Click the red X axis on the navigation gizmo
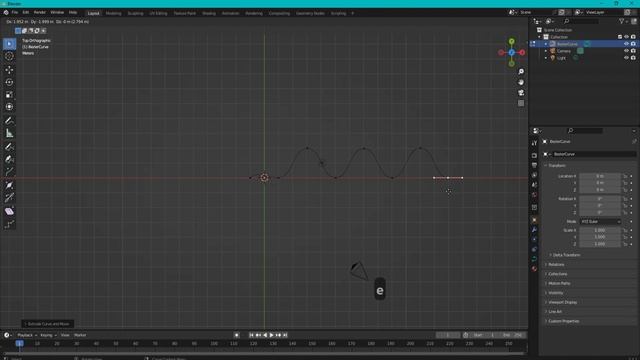Screen dimensions: 640x360 (x=522, y=52)
